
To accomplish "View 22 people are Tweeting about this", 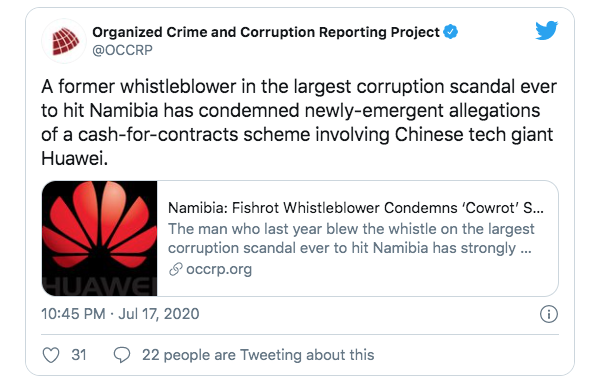I will [x=258, y=355].
